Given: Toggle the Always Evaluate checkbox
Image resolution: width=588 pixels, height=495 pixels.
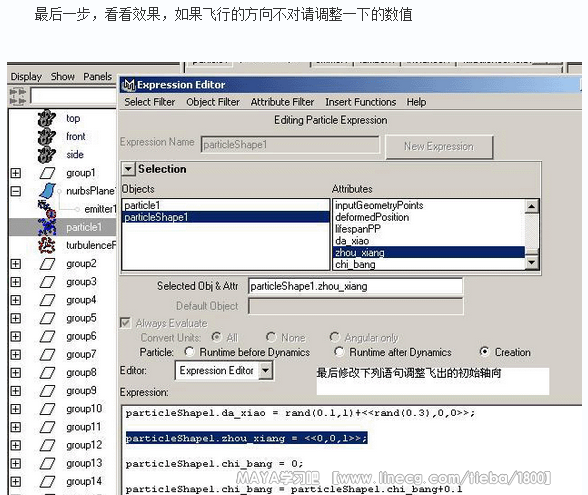Looking at the screenshot, I should [125, 323].
